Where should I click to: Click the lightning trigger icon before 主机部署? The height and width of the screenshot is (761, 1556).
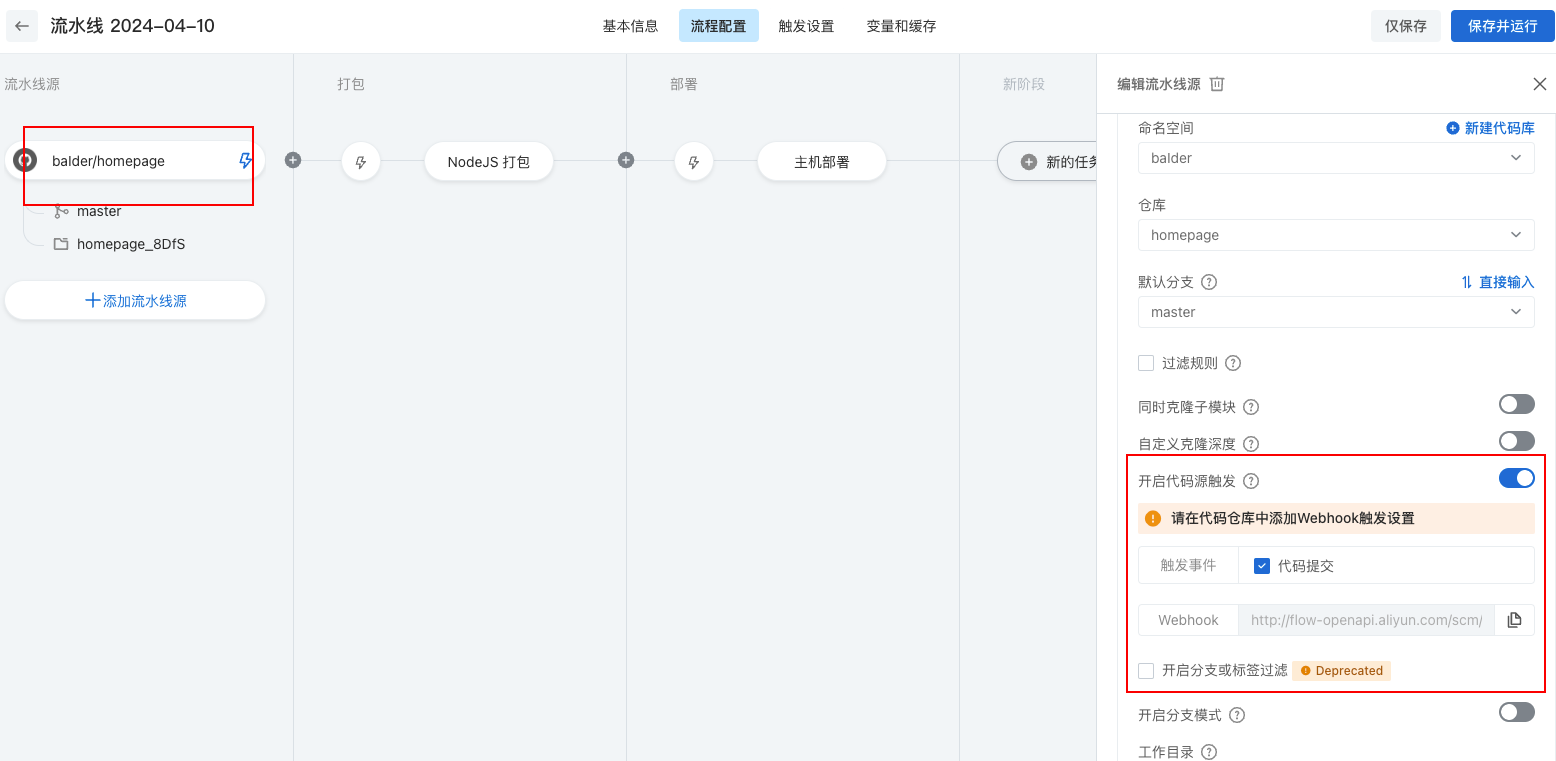(694, 161)
